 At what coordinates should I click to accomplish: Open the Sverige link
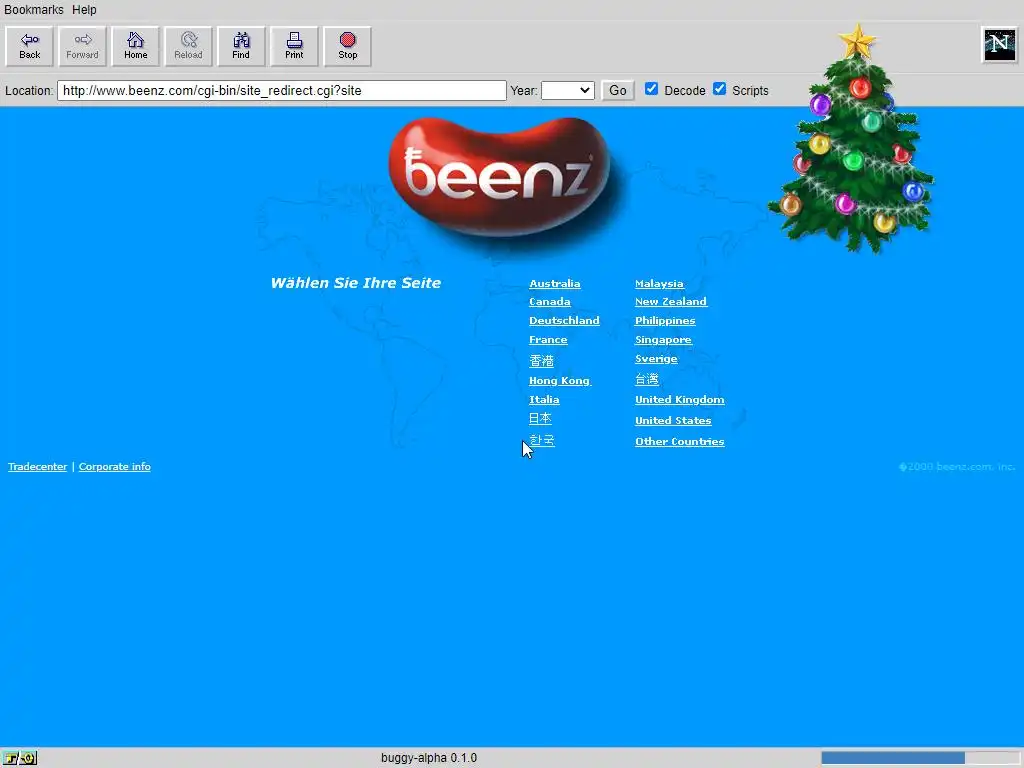click(656, 359)
